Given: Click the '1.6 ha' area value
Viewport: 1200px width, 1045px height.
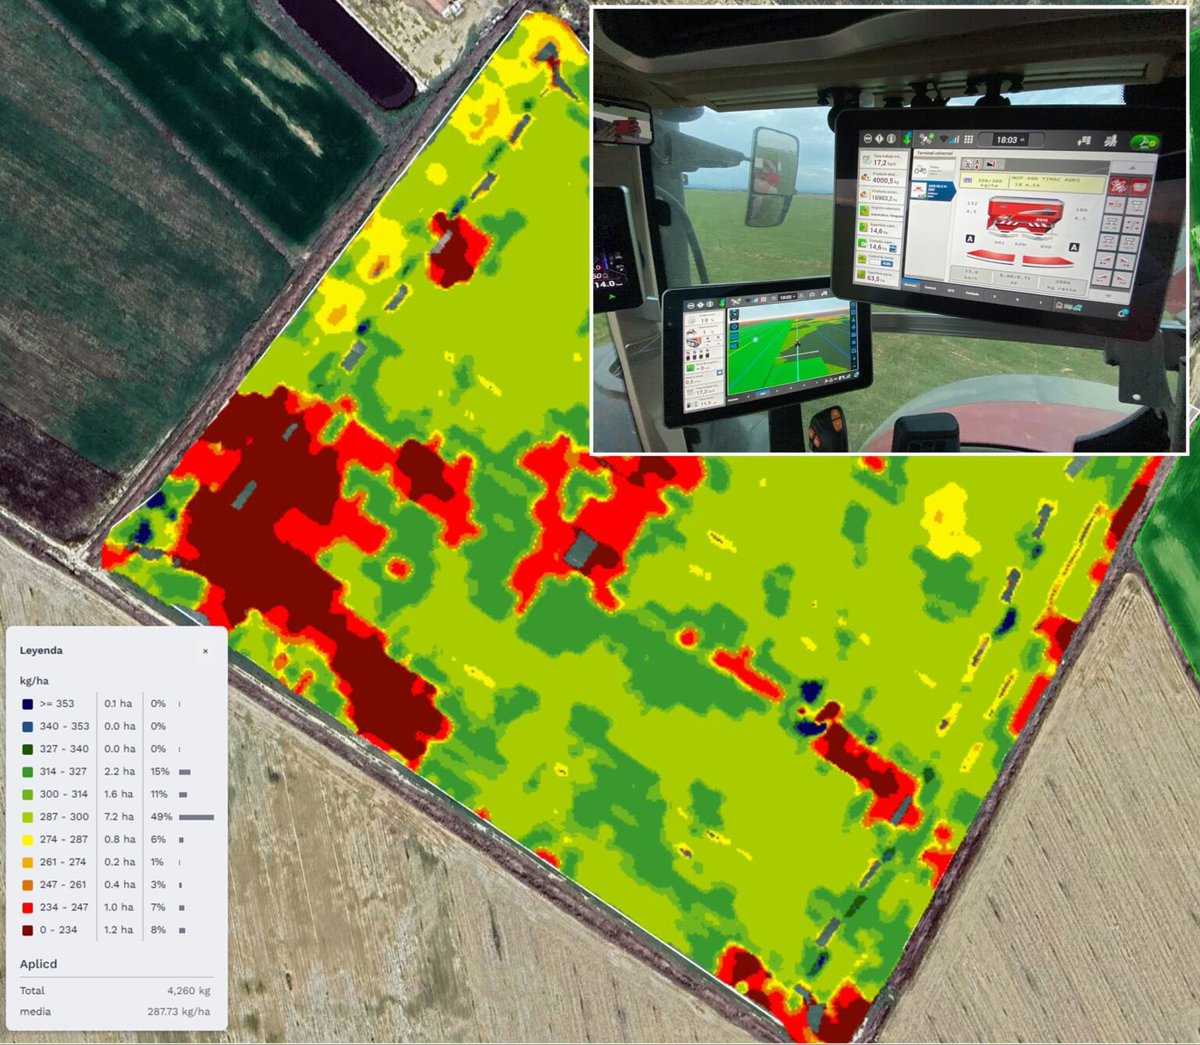Looking at the screenshot, I should click(x=119, y=794).
